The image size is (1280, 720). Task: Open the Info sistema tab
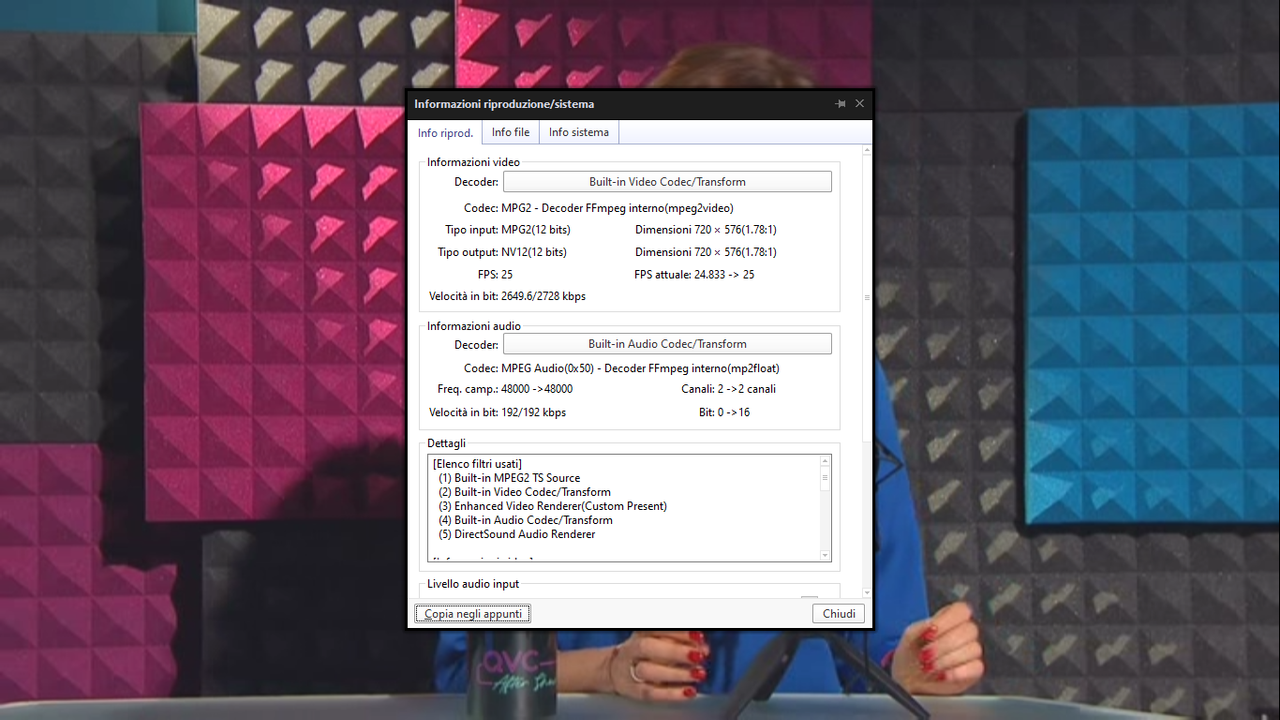578,131
